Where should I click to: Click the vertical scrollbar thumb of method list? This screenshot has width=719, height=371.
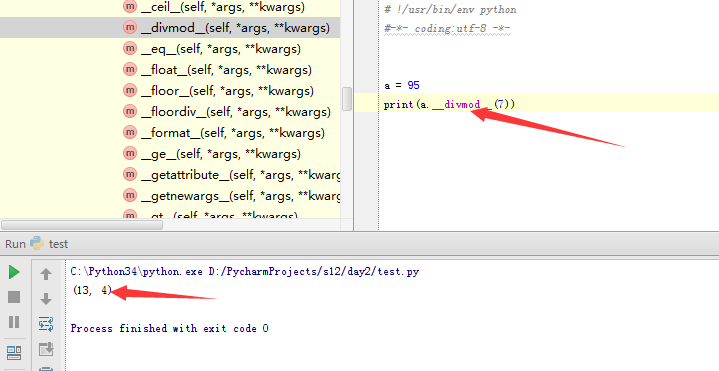point(347,99)
